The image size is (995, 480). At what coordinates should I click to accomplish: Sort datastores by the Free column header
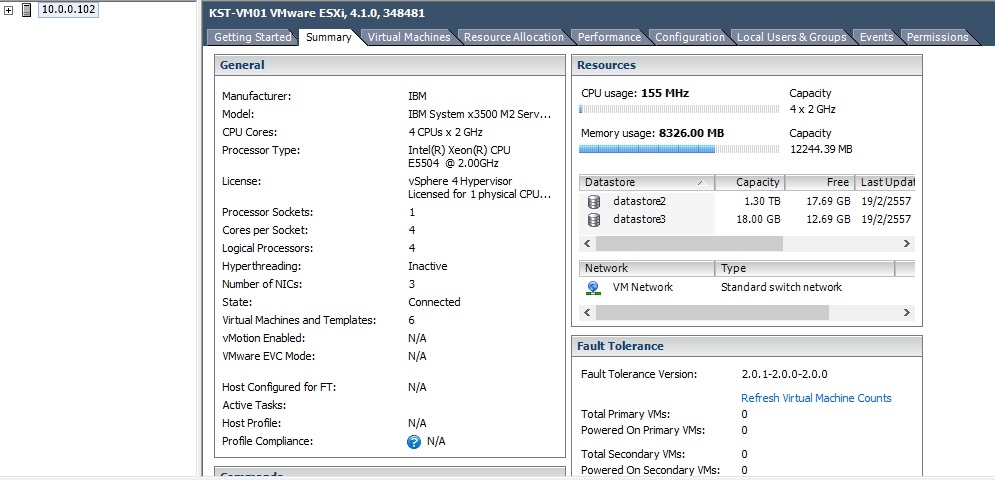click(820, 183)
